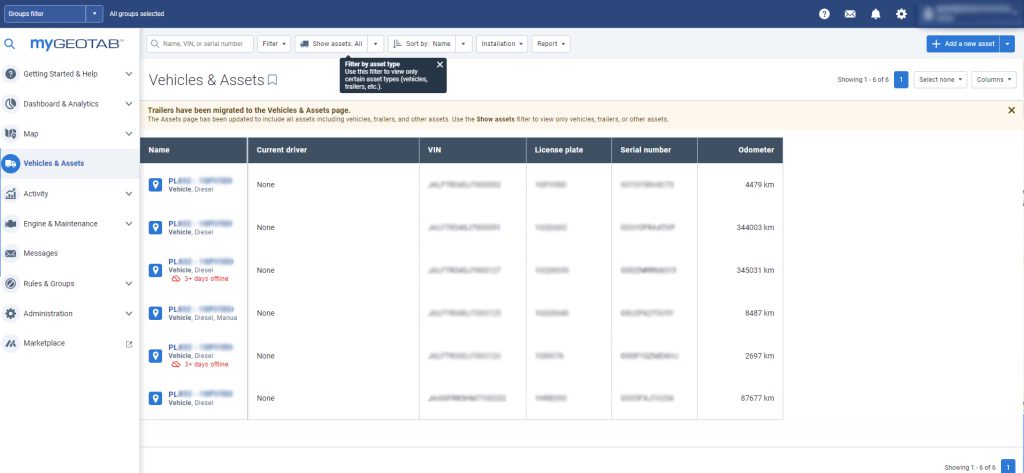Go to Marketplace in the sidebar

tap(44, 343)
